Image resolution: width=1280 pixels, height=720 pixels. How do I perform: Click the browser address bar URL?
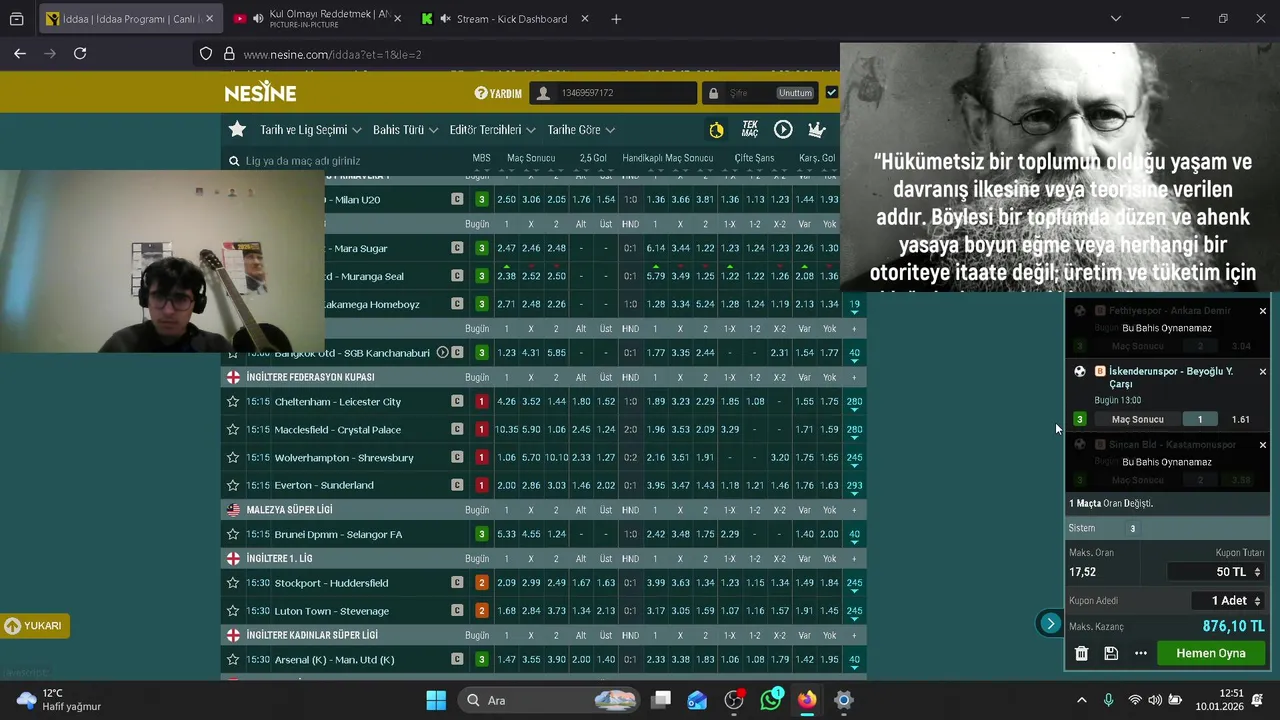(x=332, y=54)
